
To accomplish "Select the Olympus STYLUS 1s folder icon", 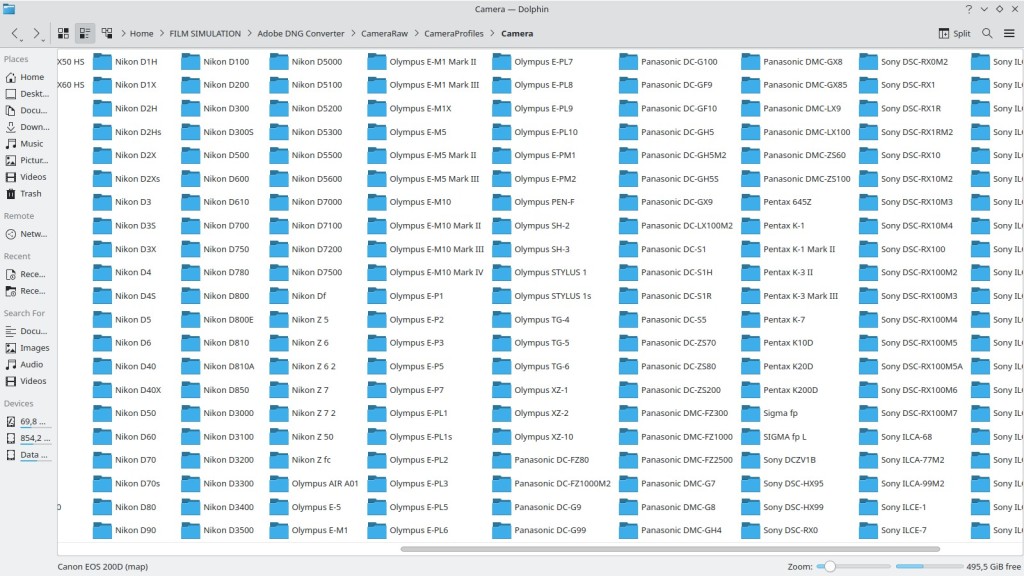I will coord(502,296).
